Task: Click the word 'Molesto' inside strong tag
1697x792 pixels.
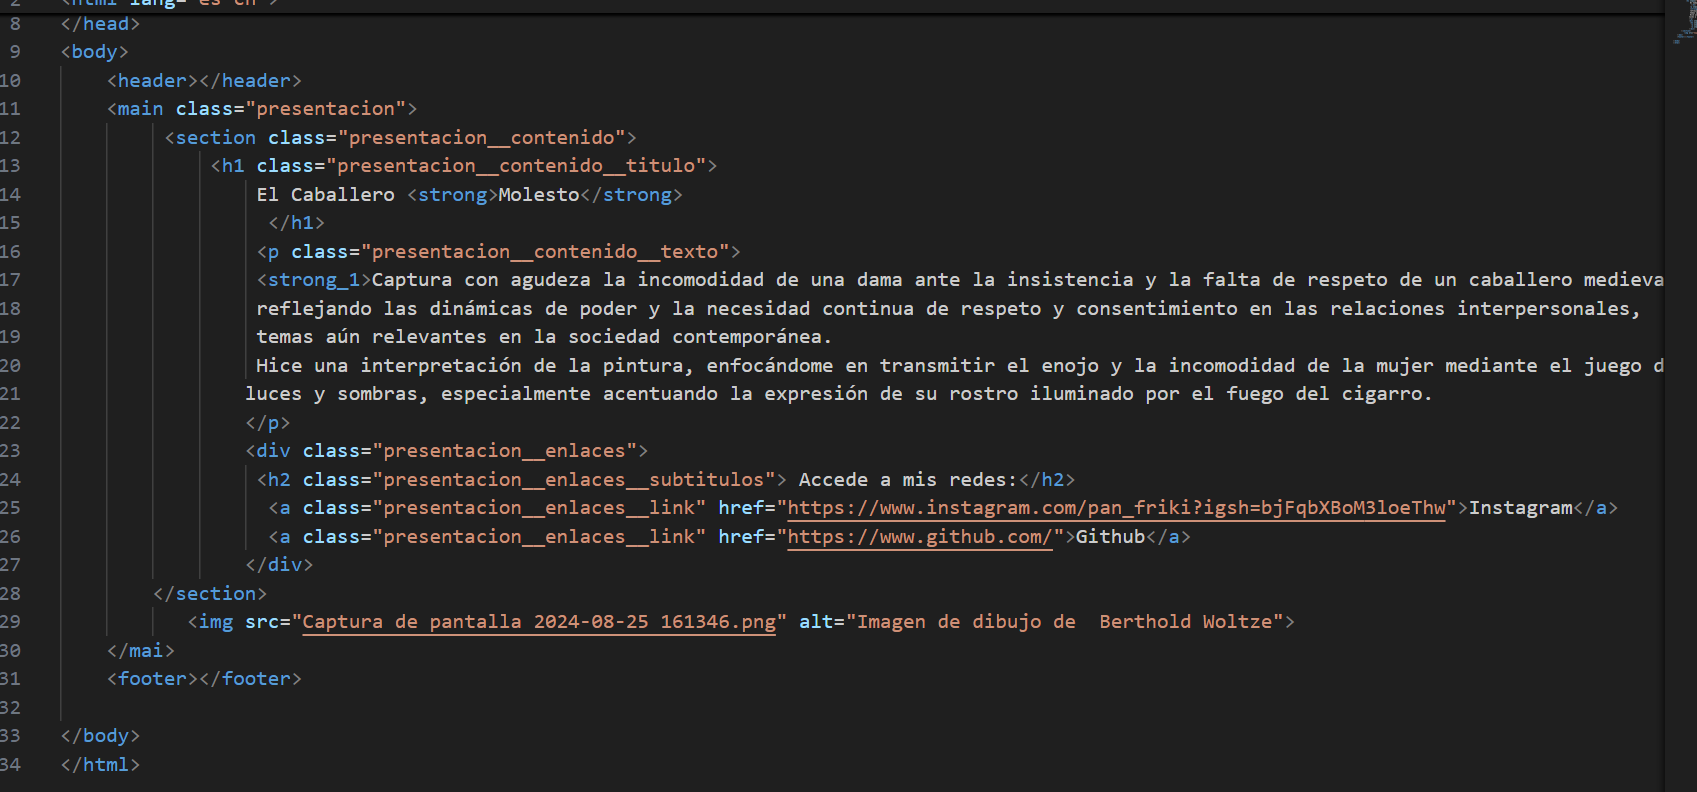Action: coord(539,195)
